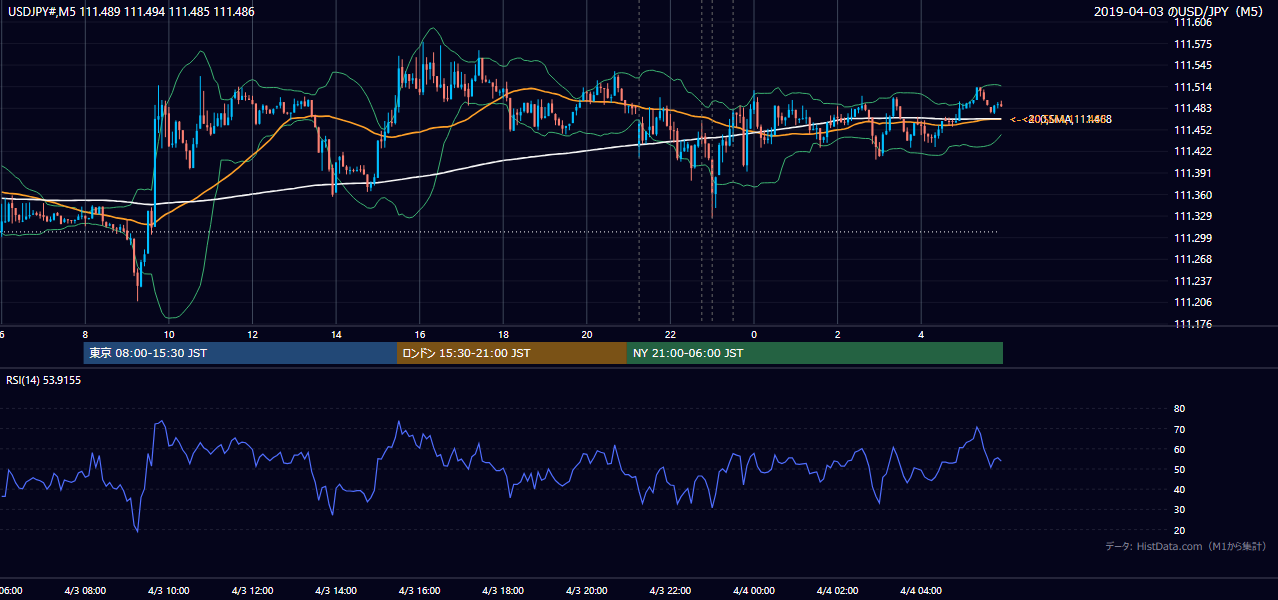Click RSI axis level 40
Image resolution: width=1278 pixels, height=600 pixels.
coord(1179,489)
